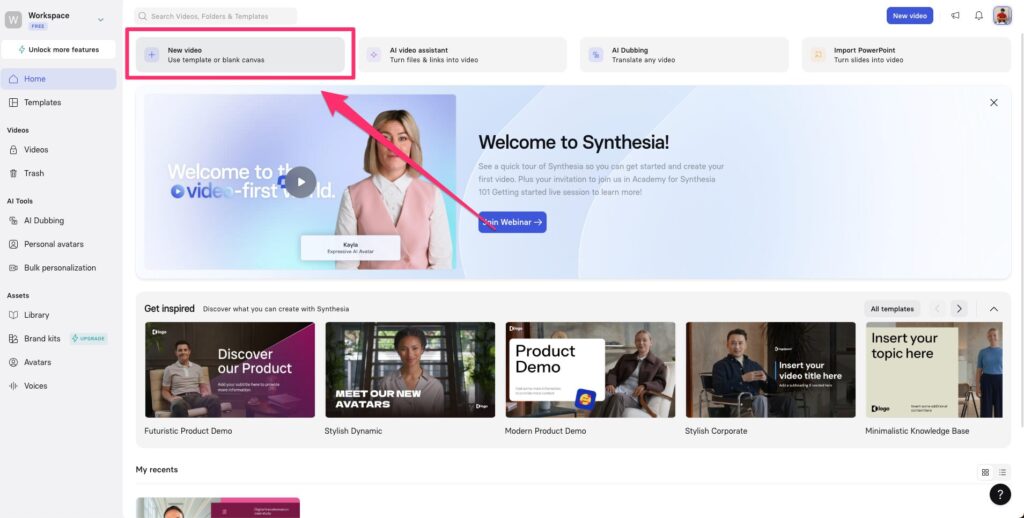Open the AI video assistant card
1024x518 pixels.
point(462,55)
